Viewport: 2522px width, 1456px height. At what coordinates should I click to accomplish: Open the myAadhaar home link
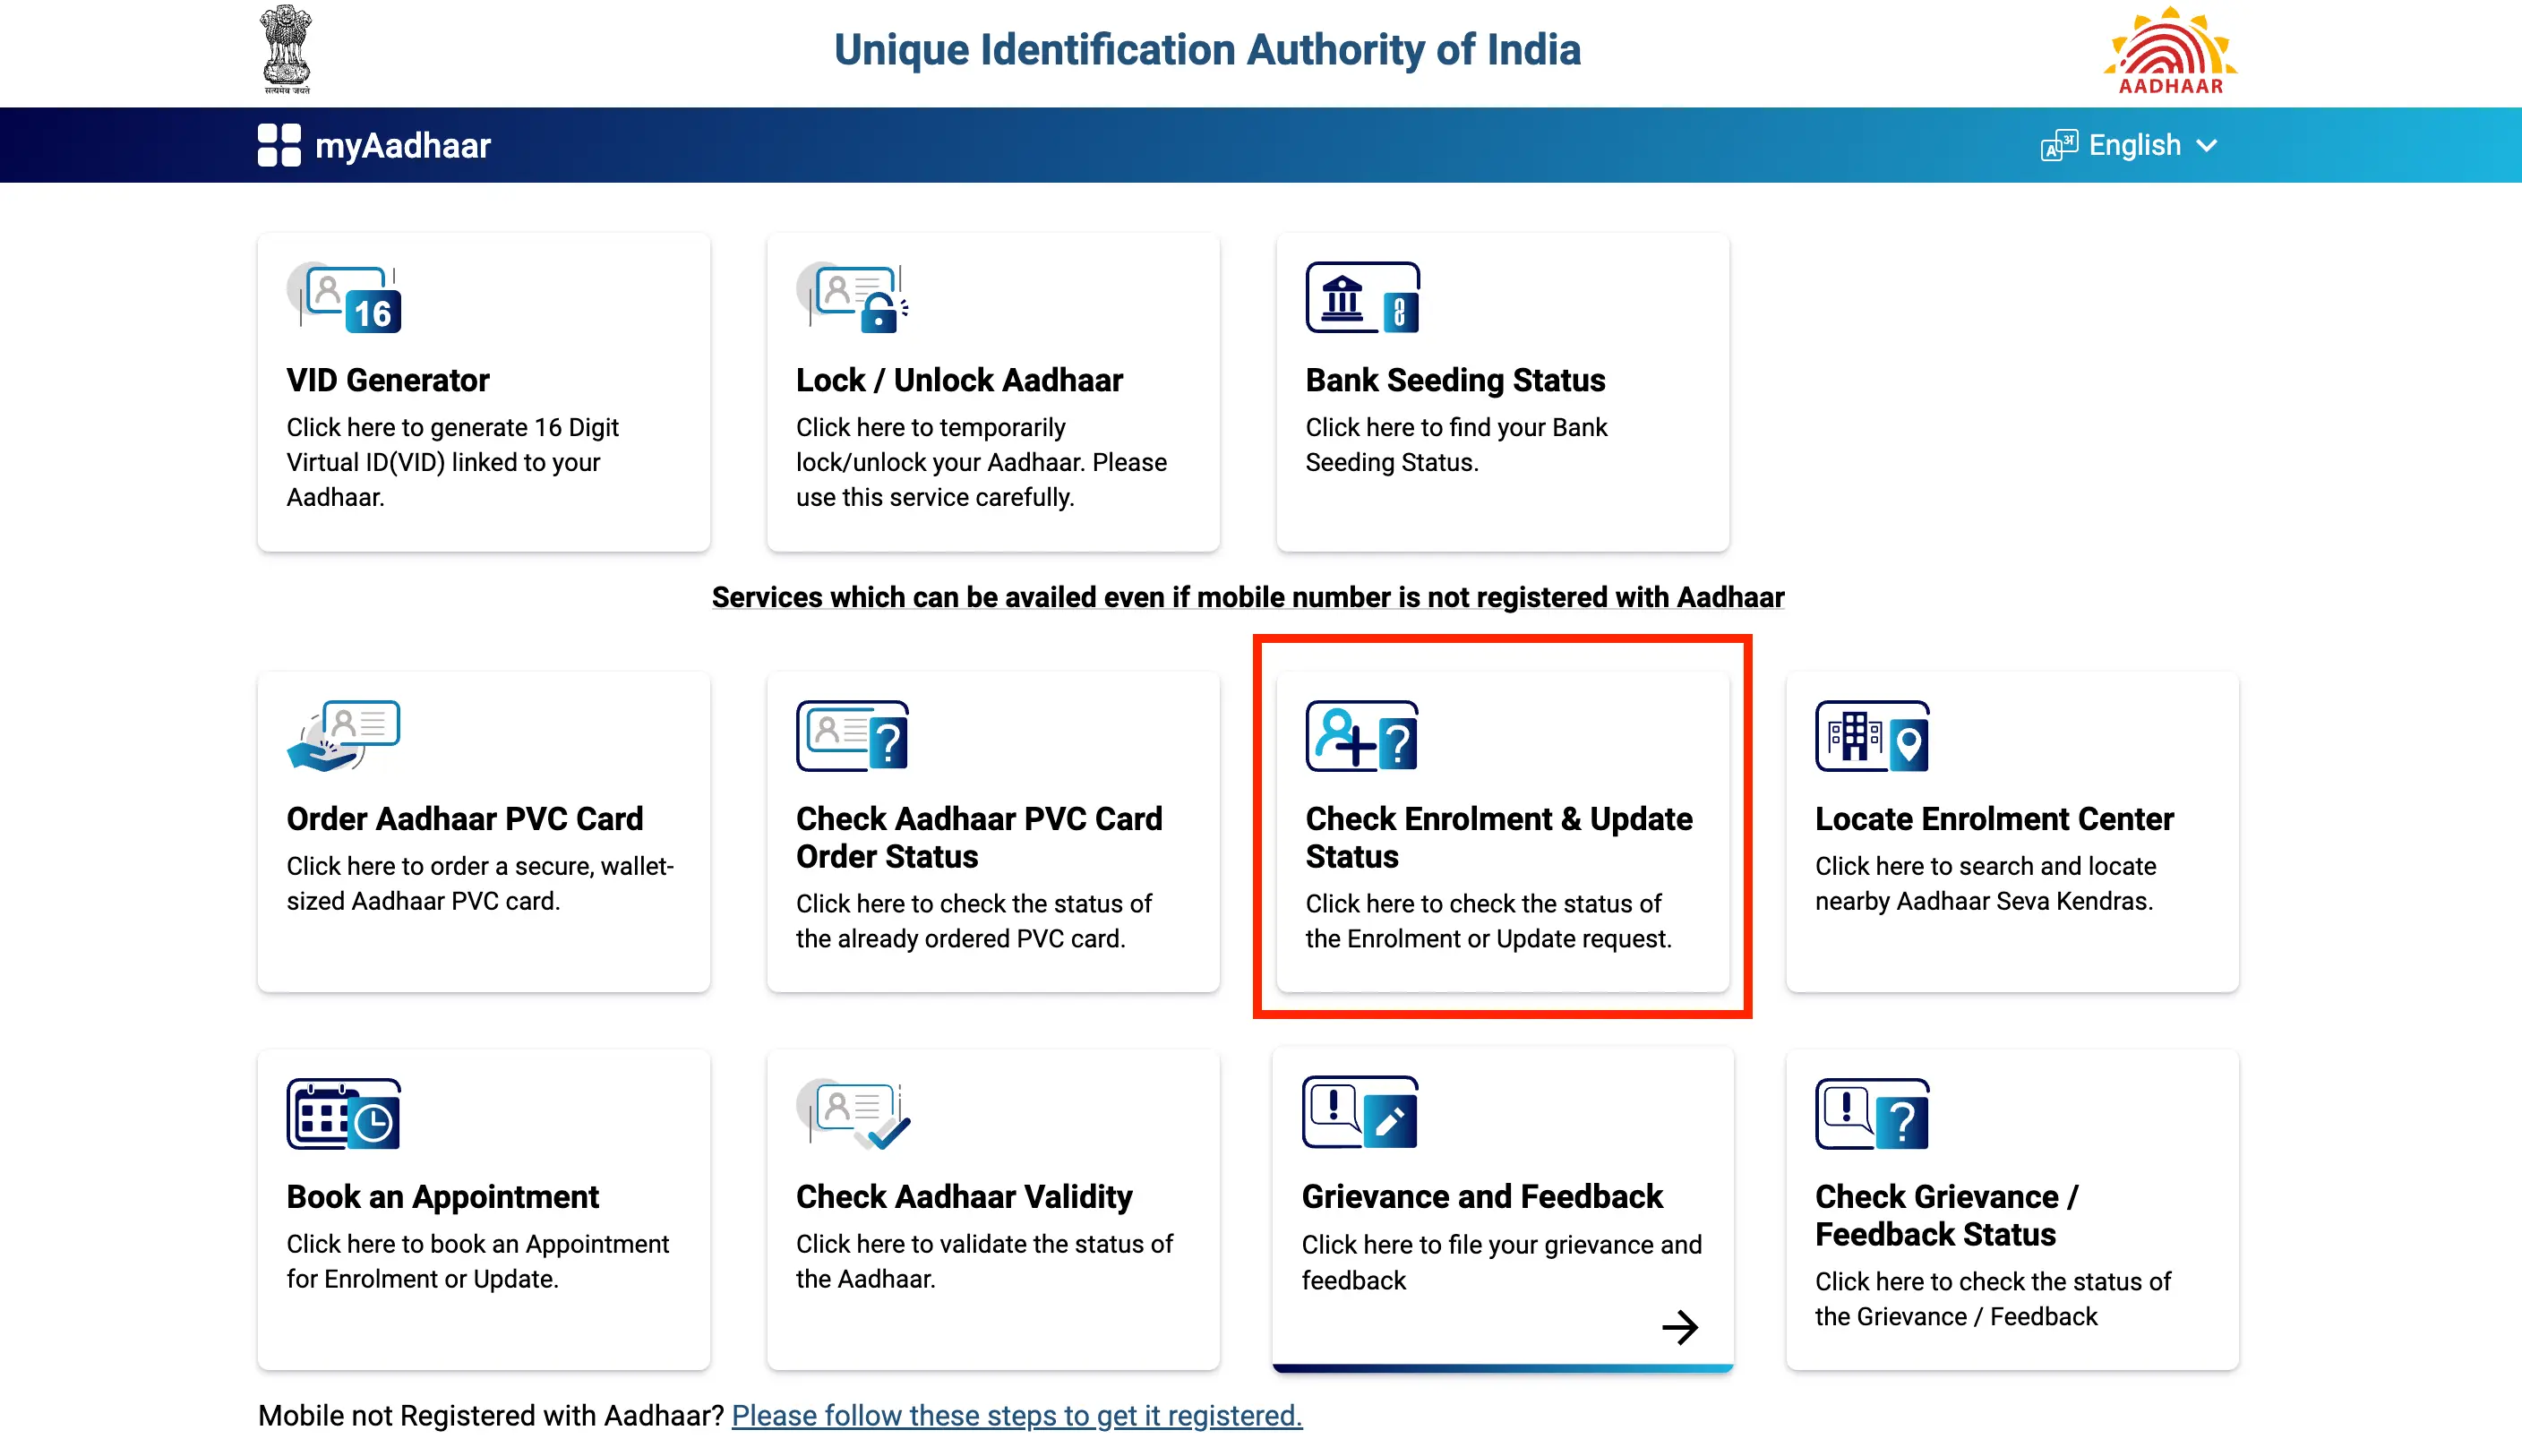point(374,145)
